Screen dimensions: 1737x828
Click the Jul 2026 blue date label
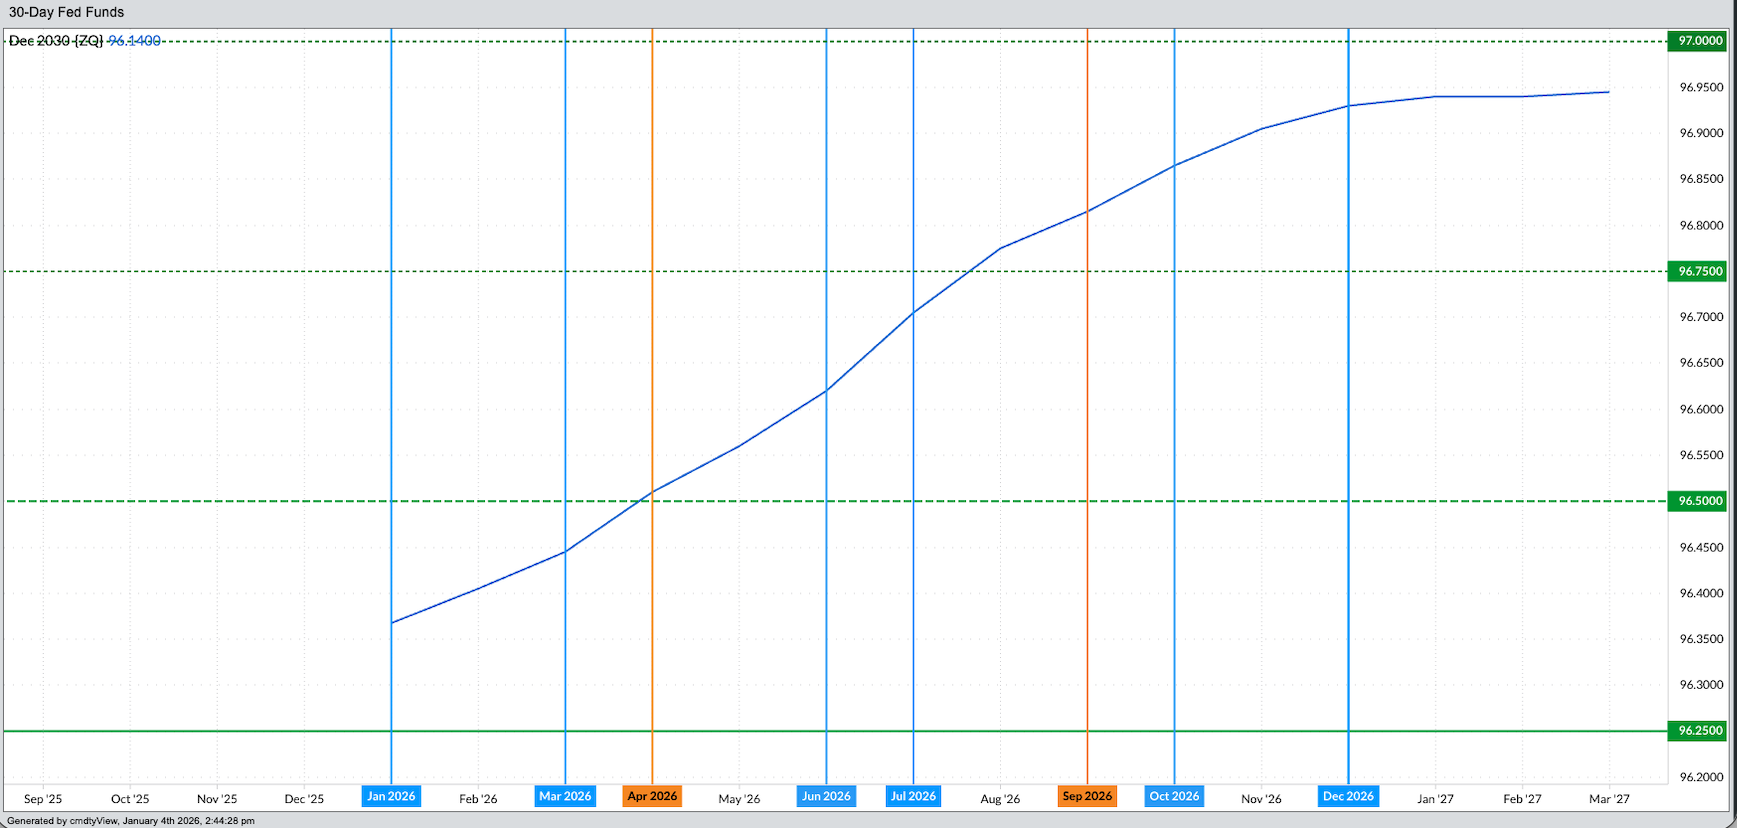(x=913, y=796)
